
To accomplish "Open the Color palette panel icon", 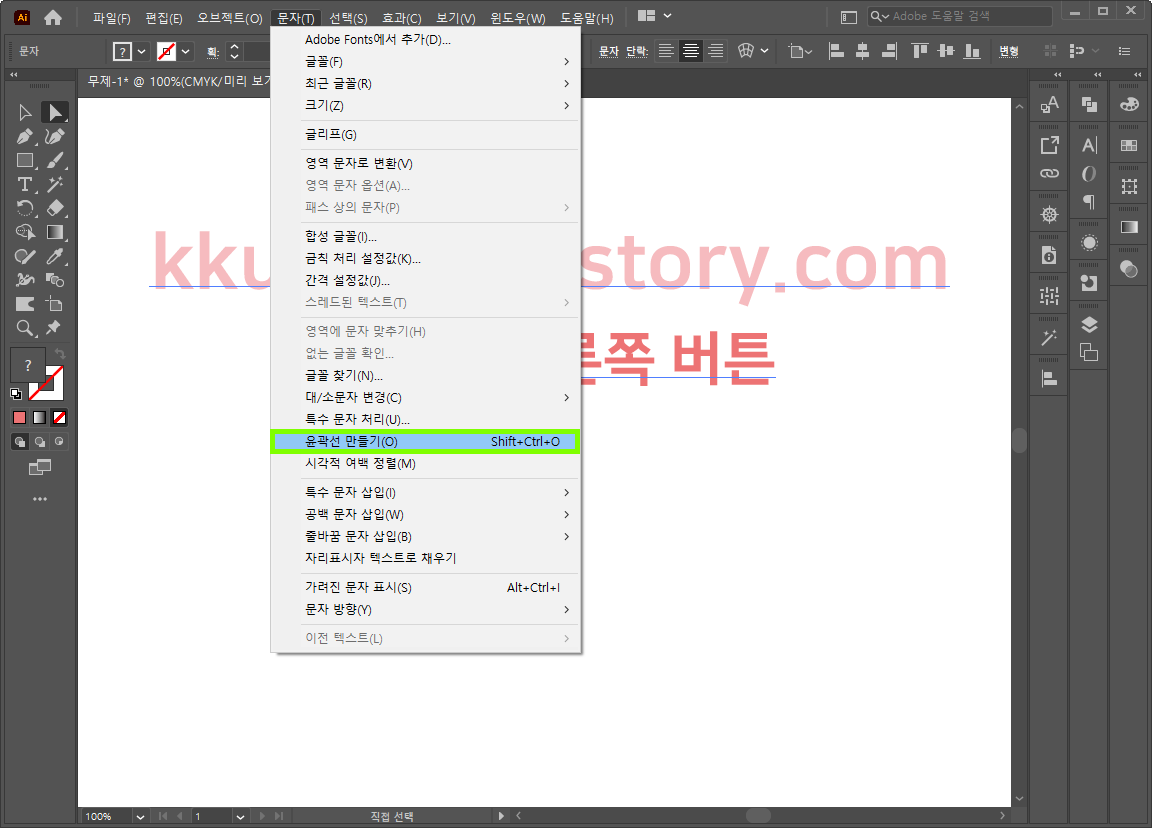I will pos(1129,105).
